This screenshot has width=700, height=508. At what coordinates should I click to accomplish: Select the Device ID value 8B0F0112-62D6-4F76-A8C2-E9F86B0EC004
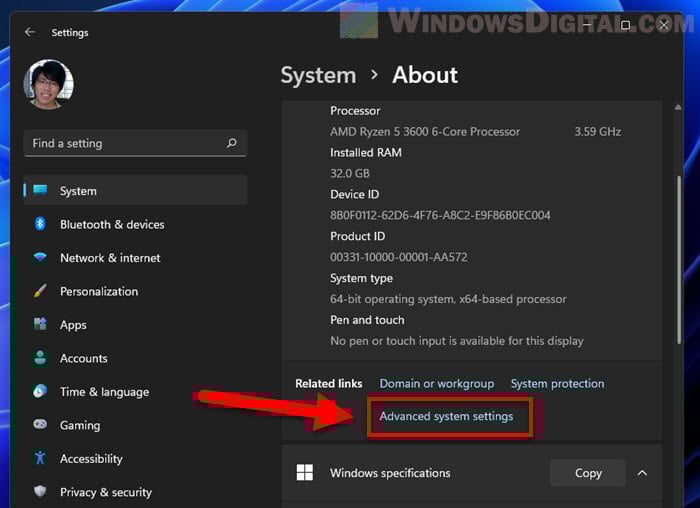point(440,215)
